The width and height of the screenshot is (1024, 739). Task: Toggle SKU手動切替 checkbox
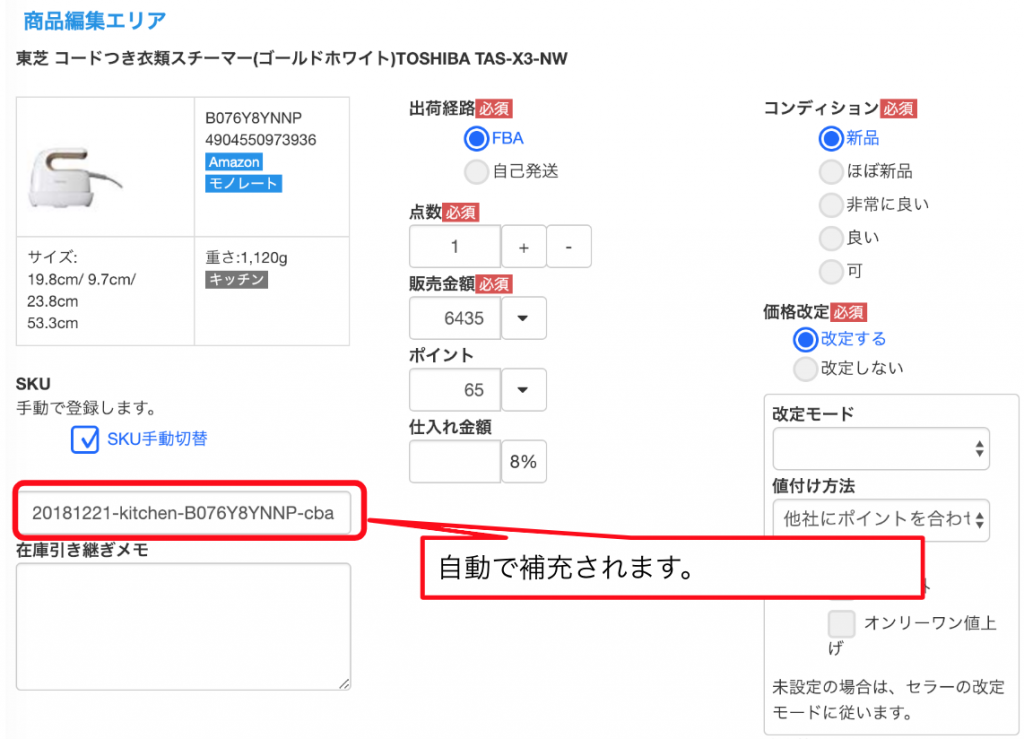[85, 439]
